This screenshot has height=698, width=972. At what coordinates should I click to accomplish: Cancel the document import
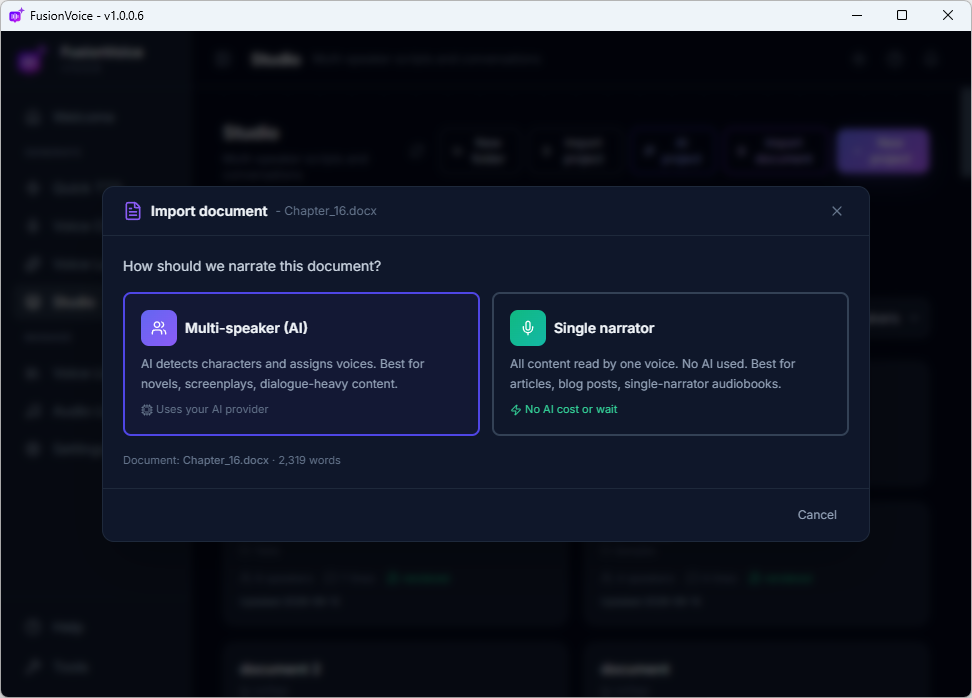(816, 515)
